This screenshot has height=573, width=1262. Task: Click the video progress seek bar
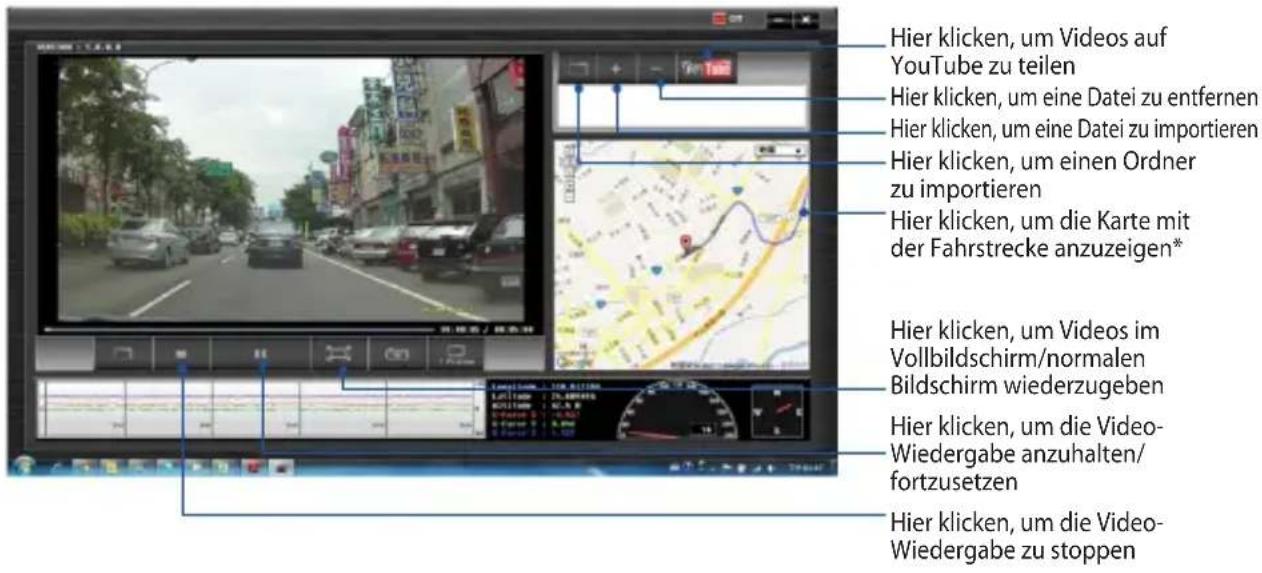pyautogui.click(x=237, y=328)
